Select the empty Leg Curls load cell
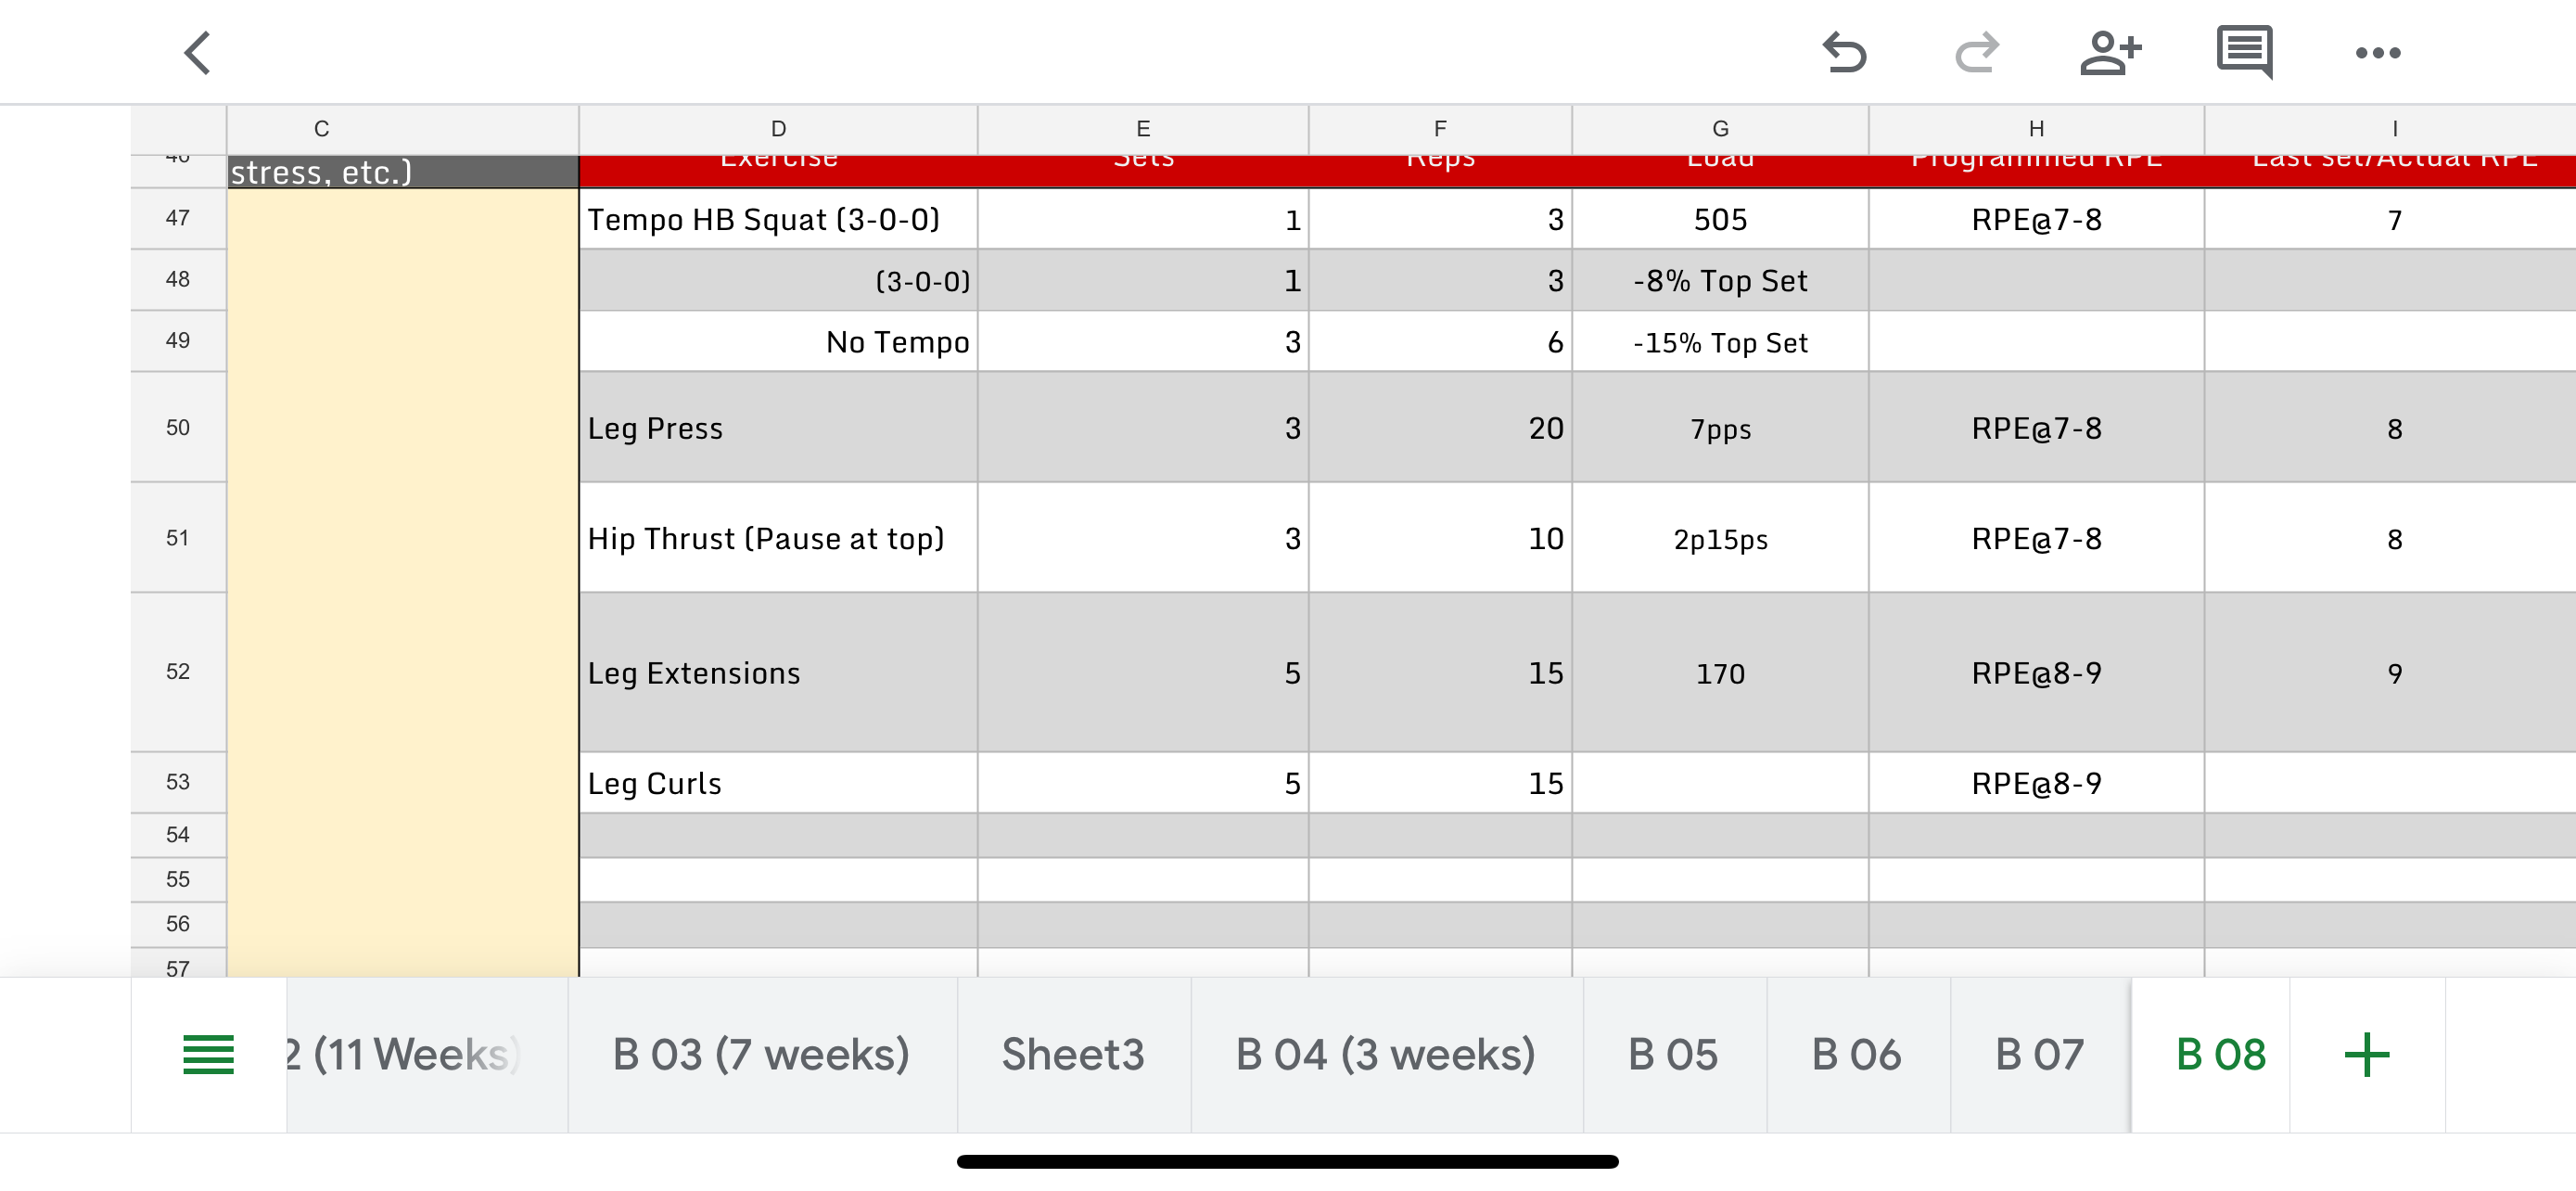Viewport: 2576px width, 1191px height. pos(1720,783)
